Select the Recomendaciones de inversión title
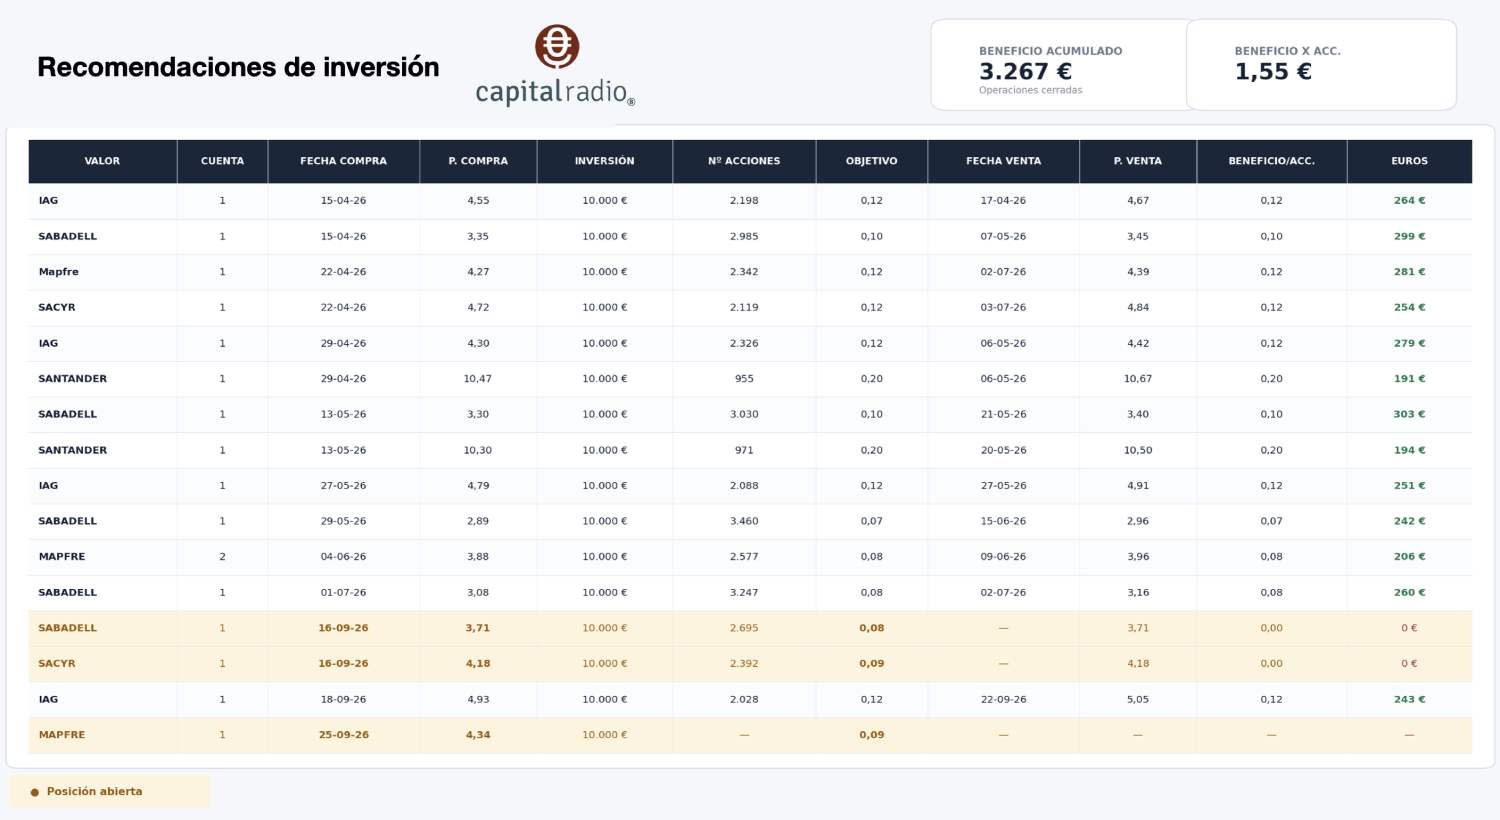1500x820 pixels. click(x=238, y=67)
